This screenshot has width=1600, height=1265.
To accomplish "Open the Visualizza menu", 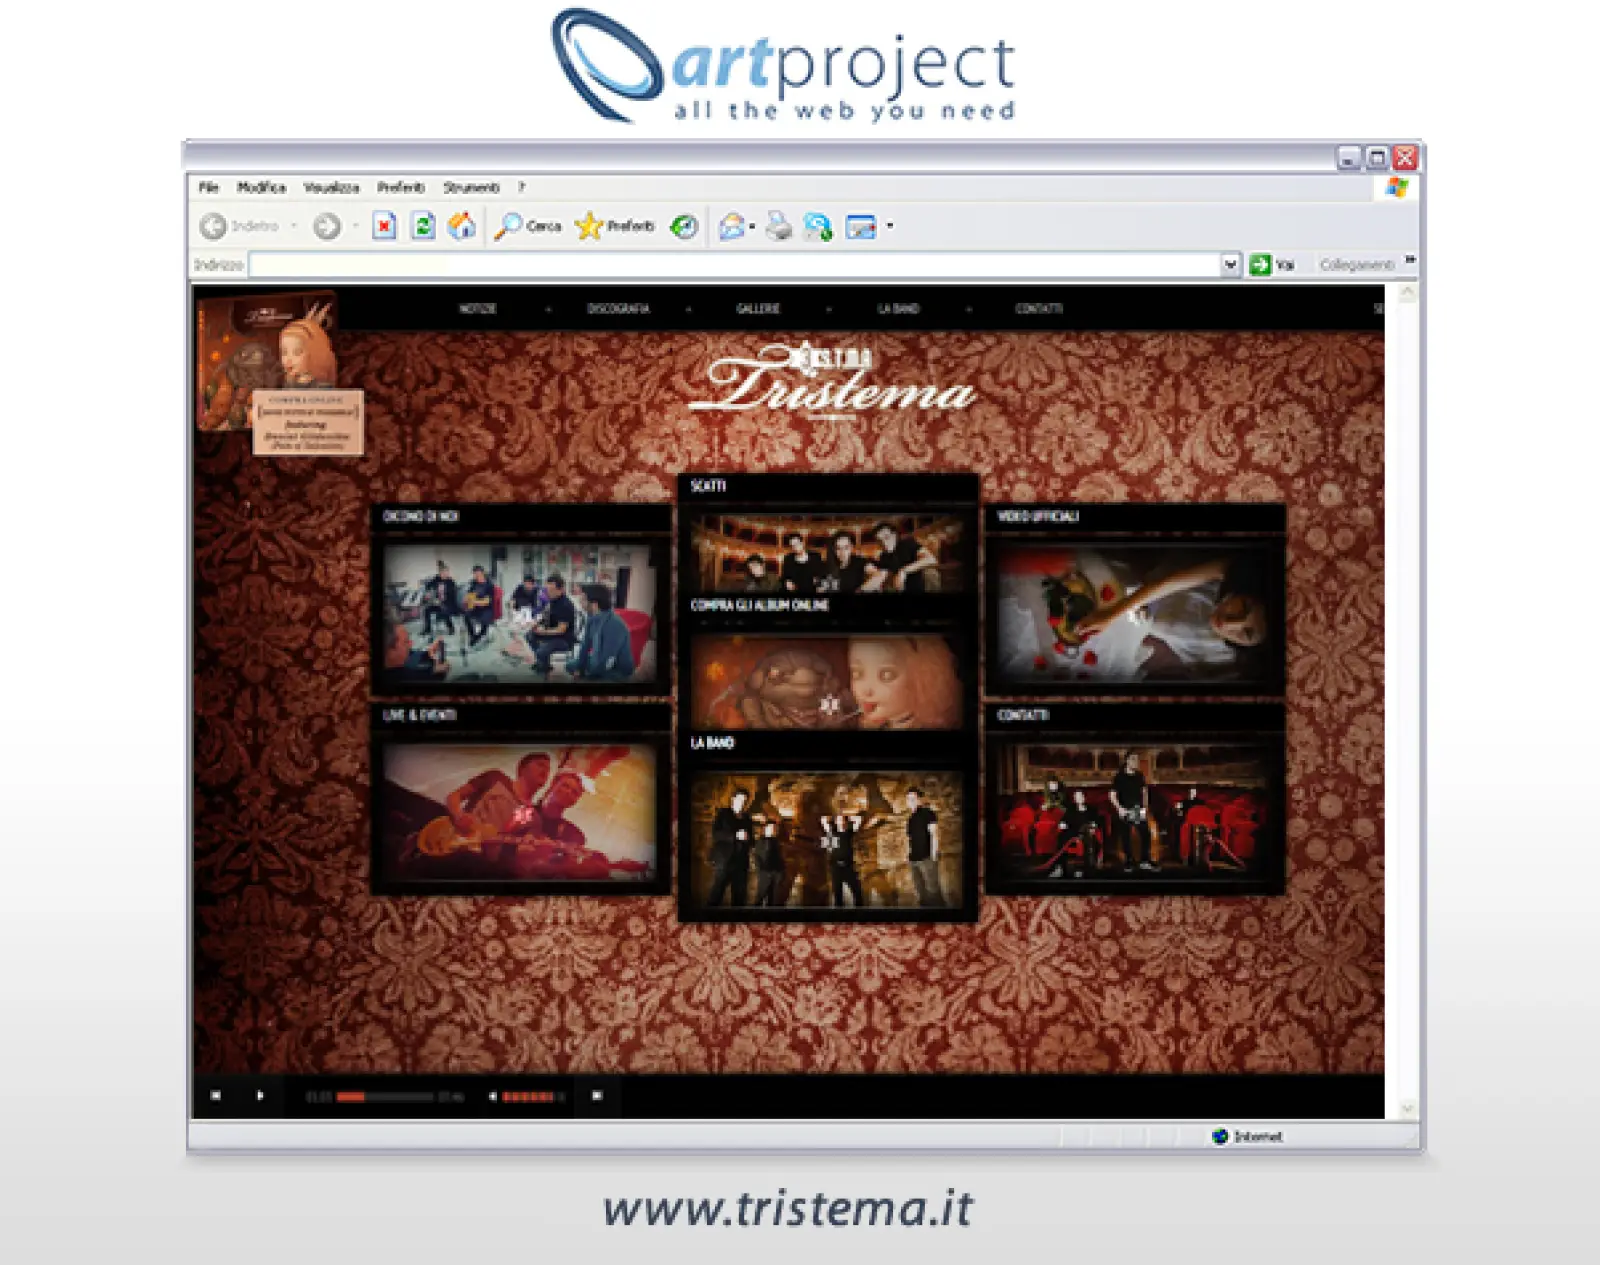I will tap(331, 187).
